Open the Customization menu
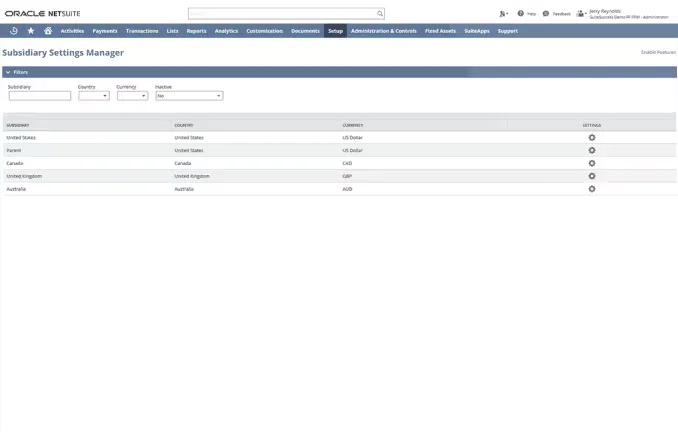Viewport: 678px width, 434px height. (264, 31)
